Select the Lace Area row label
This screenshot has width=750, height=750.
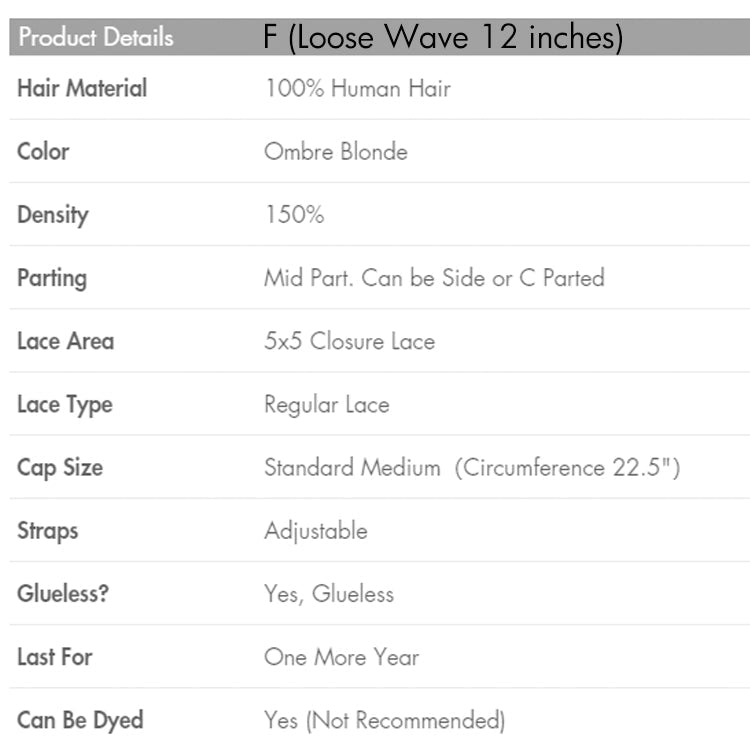[x=66, y=341]
